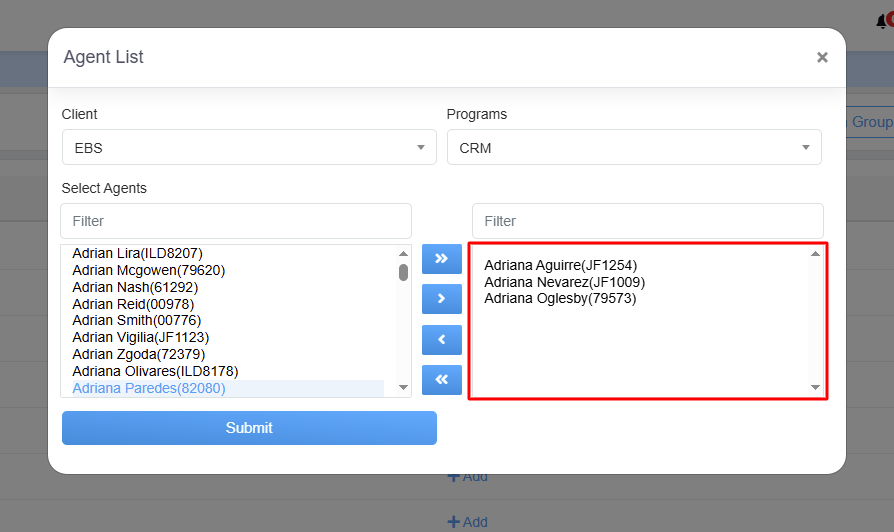
Task: Click the right list scroll up arrow
Action: (x=815, y=254)
